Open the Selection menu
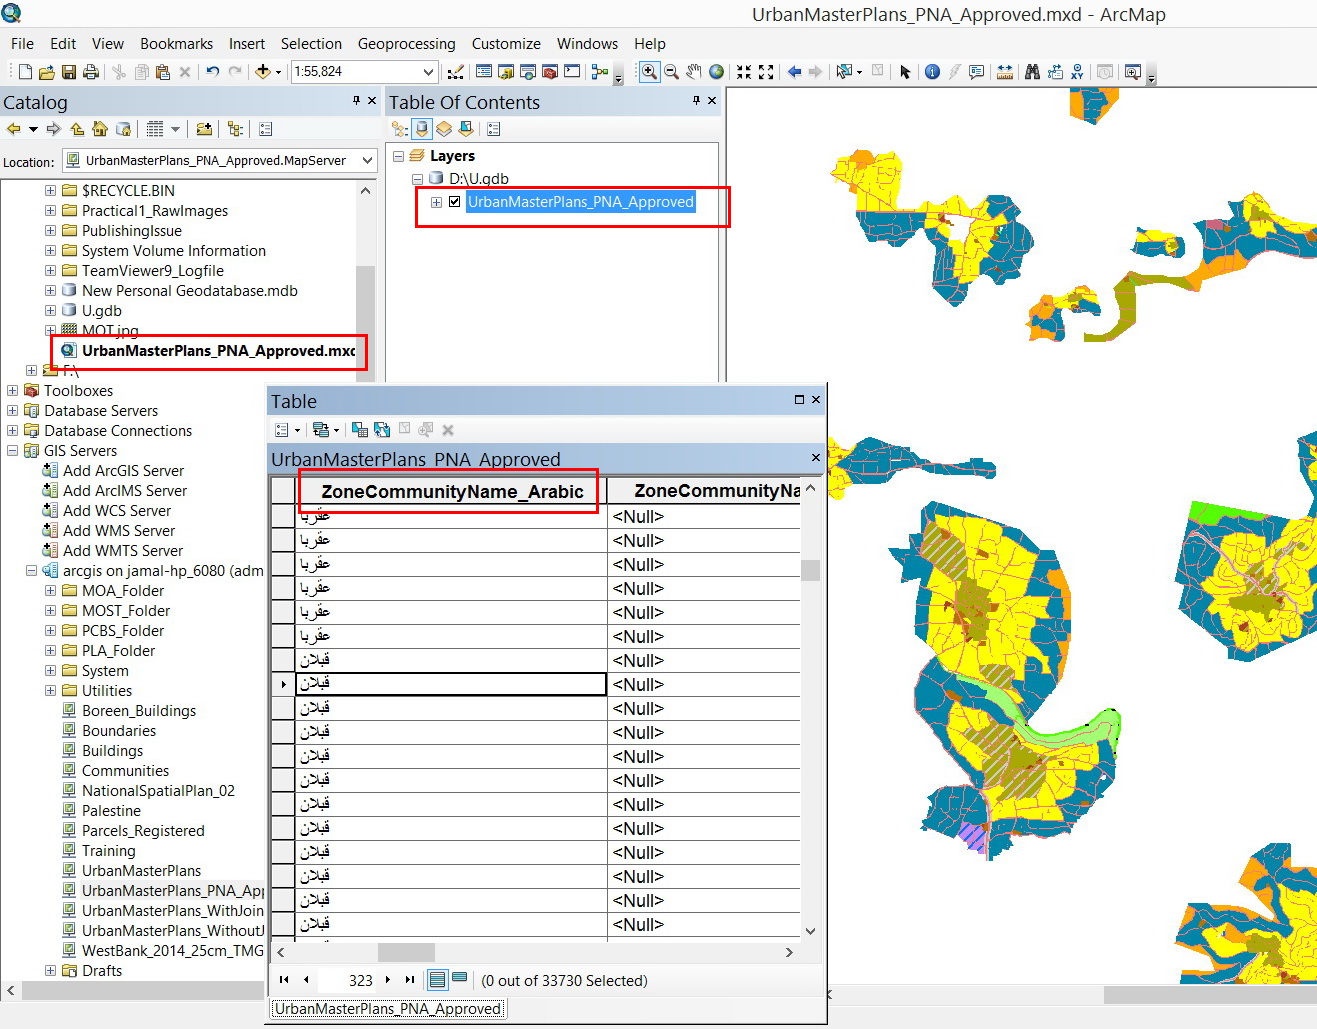 (x=311, y=44)
